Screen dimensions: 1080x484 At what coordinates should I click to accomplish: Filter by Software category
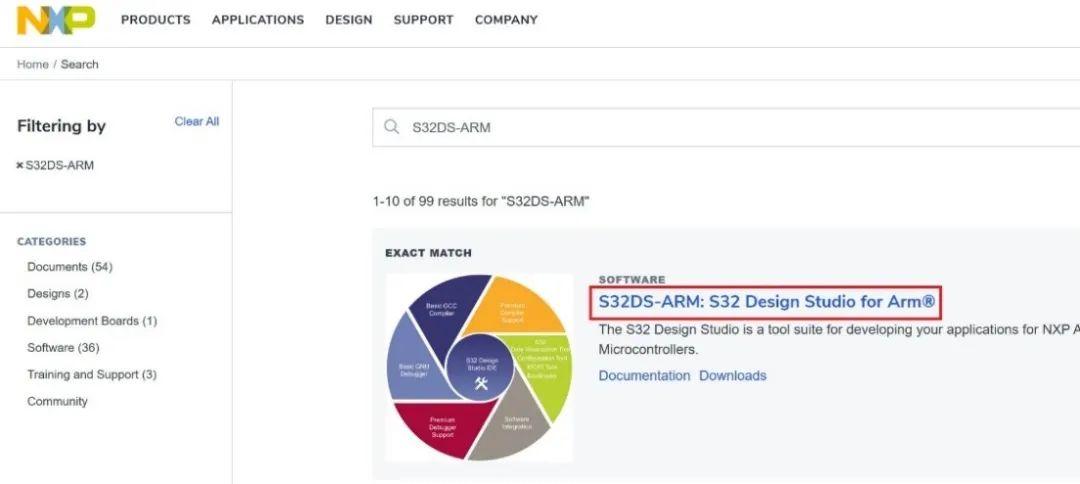[x=63, y=348]
